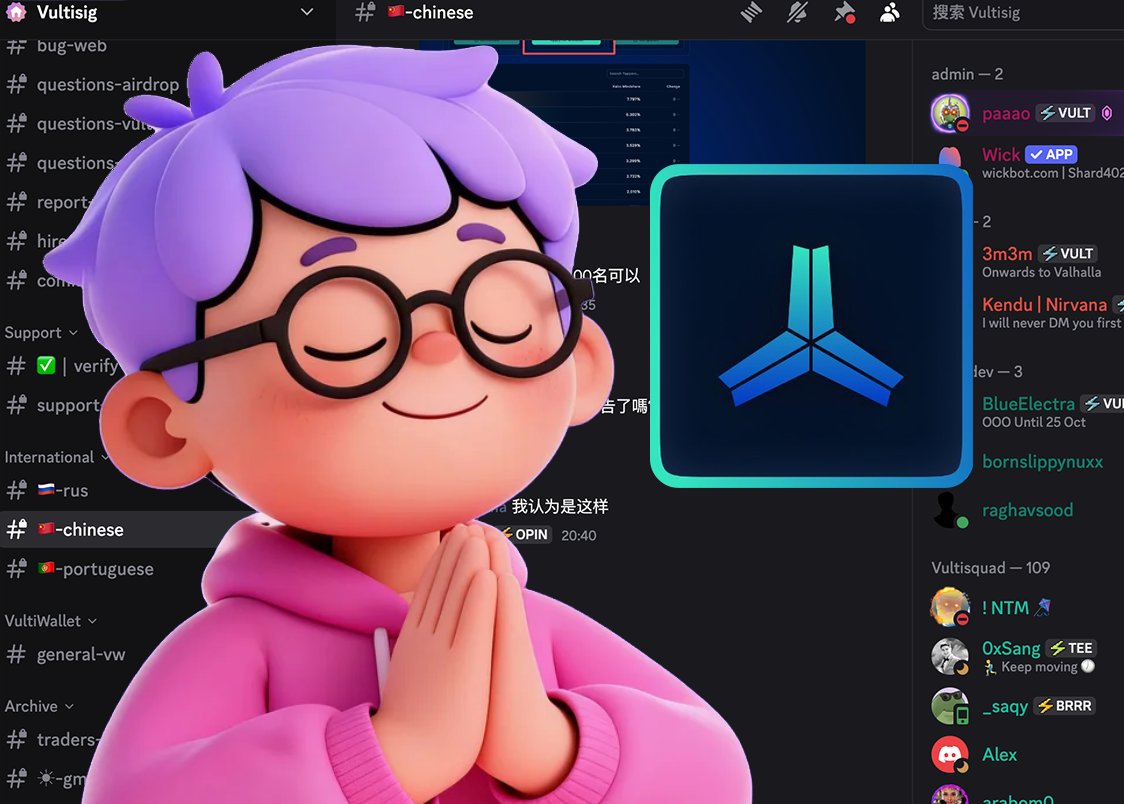Open bornslippynuxx member profile
1124x804 pixels.
coord(1042,462)
